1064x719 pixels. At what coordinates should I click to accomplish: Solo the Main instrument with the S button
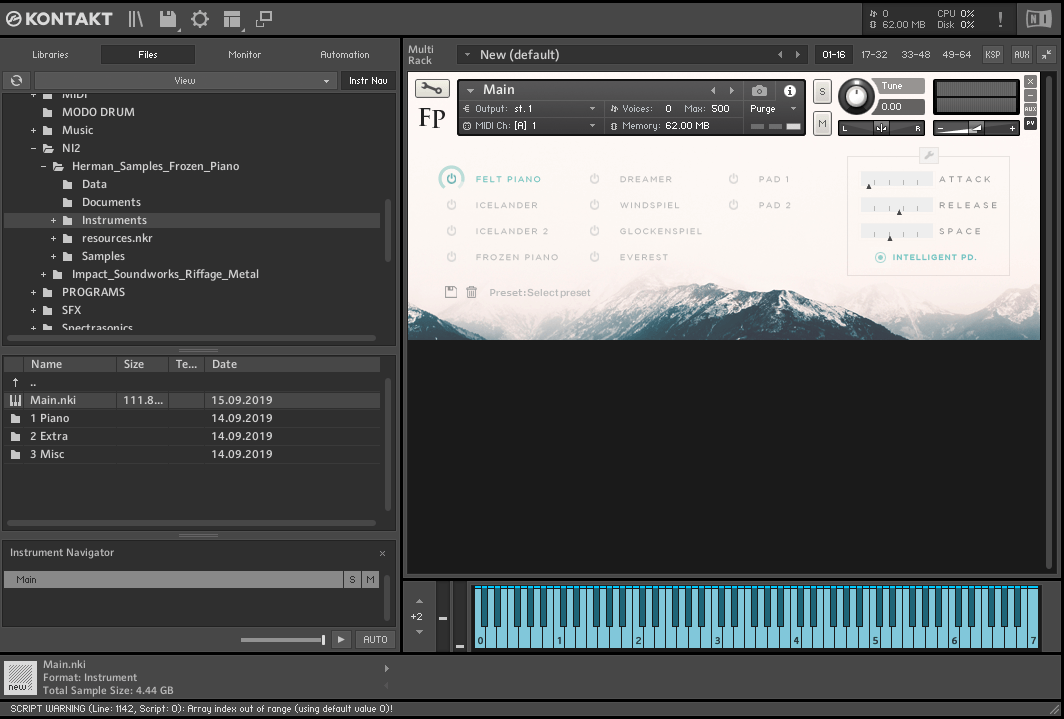(x=822, y=91)
